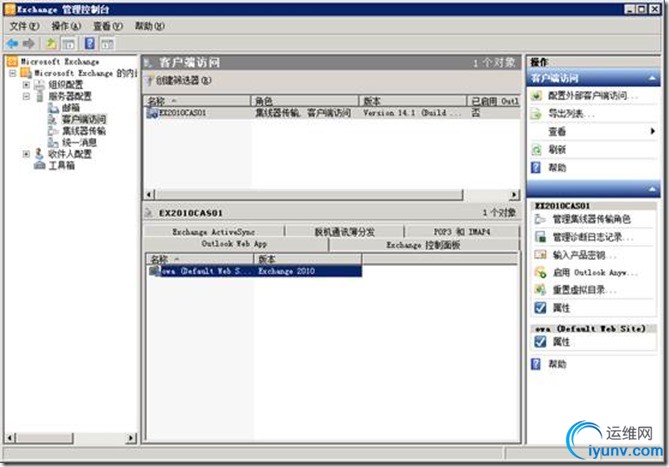This screenshot has height=467, width=669.
Task: Select the owa (Default Web Site) row
Action: (x=255, y=271)
